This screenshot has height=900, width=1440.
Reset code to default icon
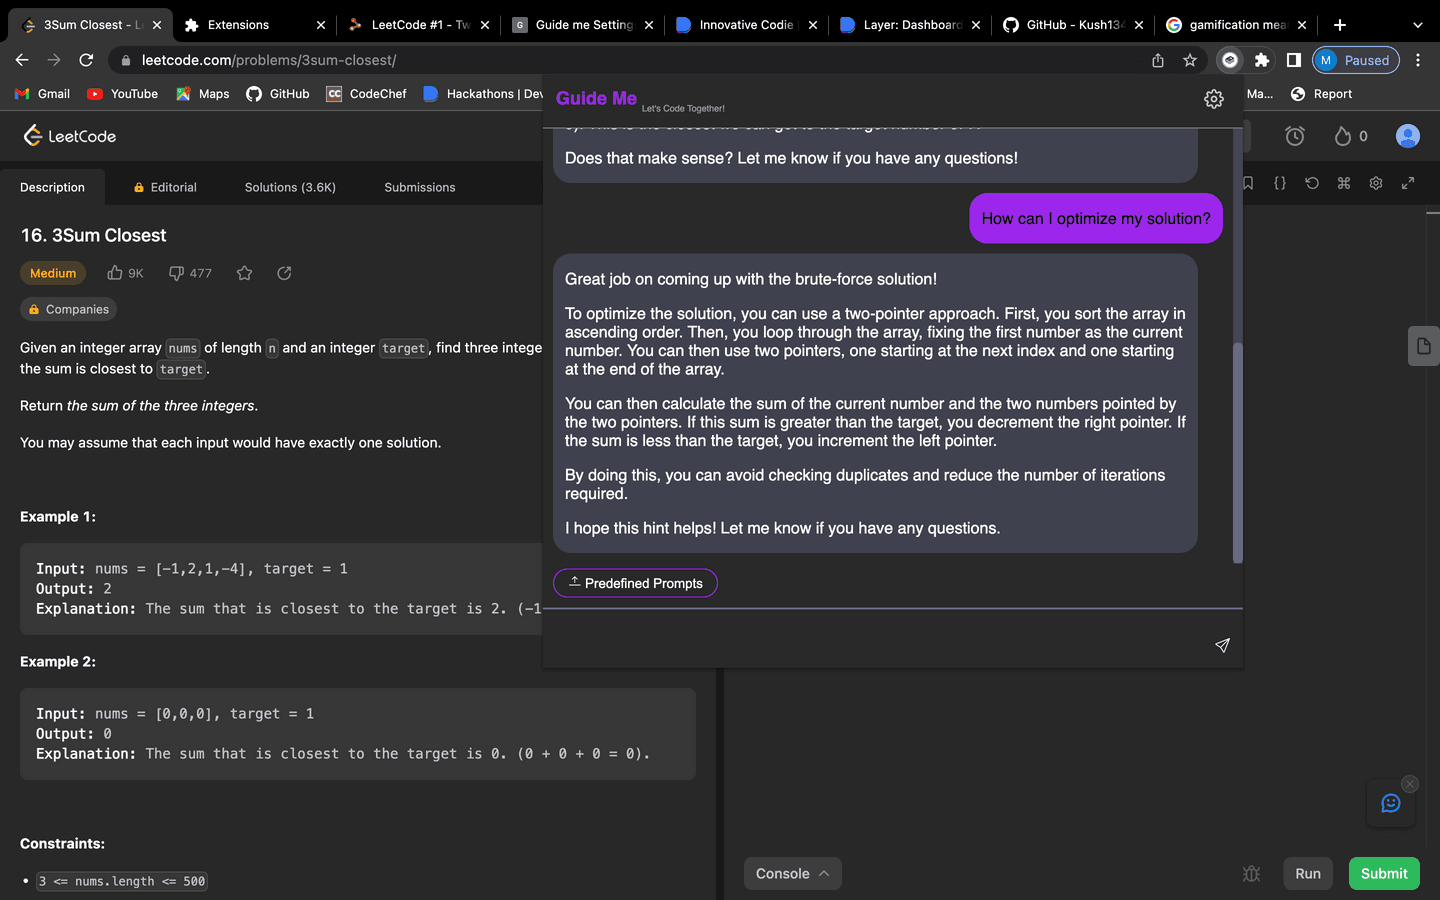pos(1312,183)
